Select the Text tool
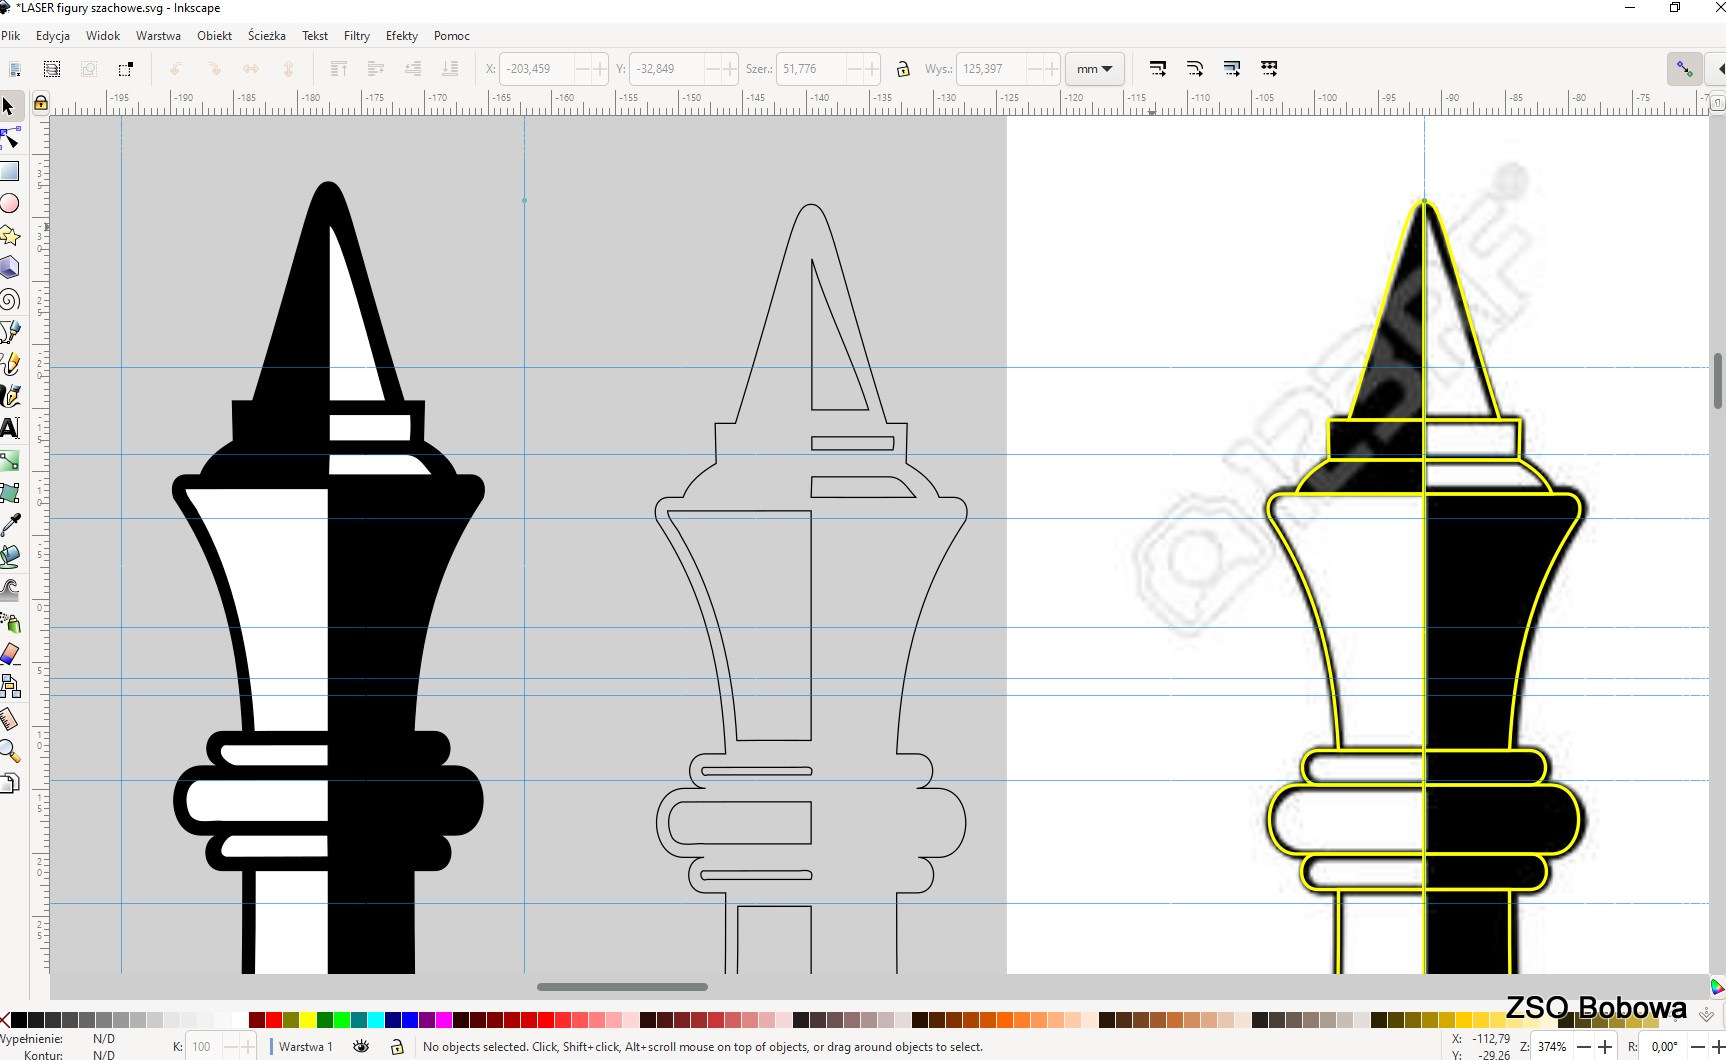The height and width of the screenshot is (1060, 1726). pos(10,428)
